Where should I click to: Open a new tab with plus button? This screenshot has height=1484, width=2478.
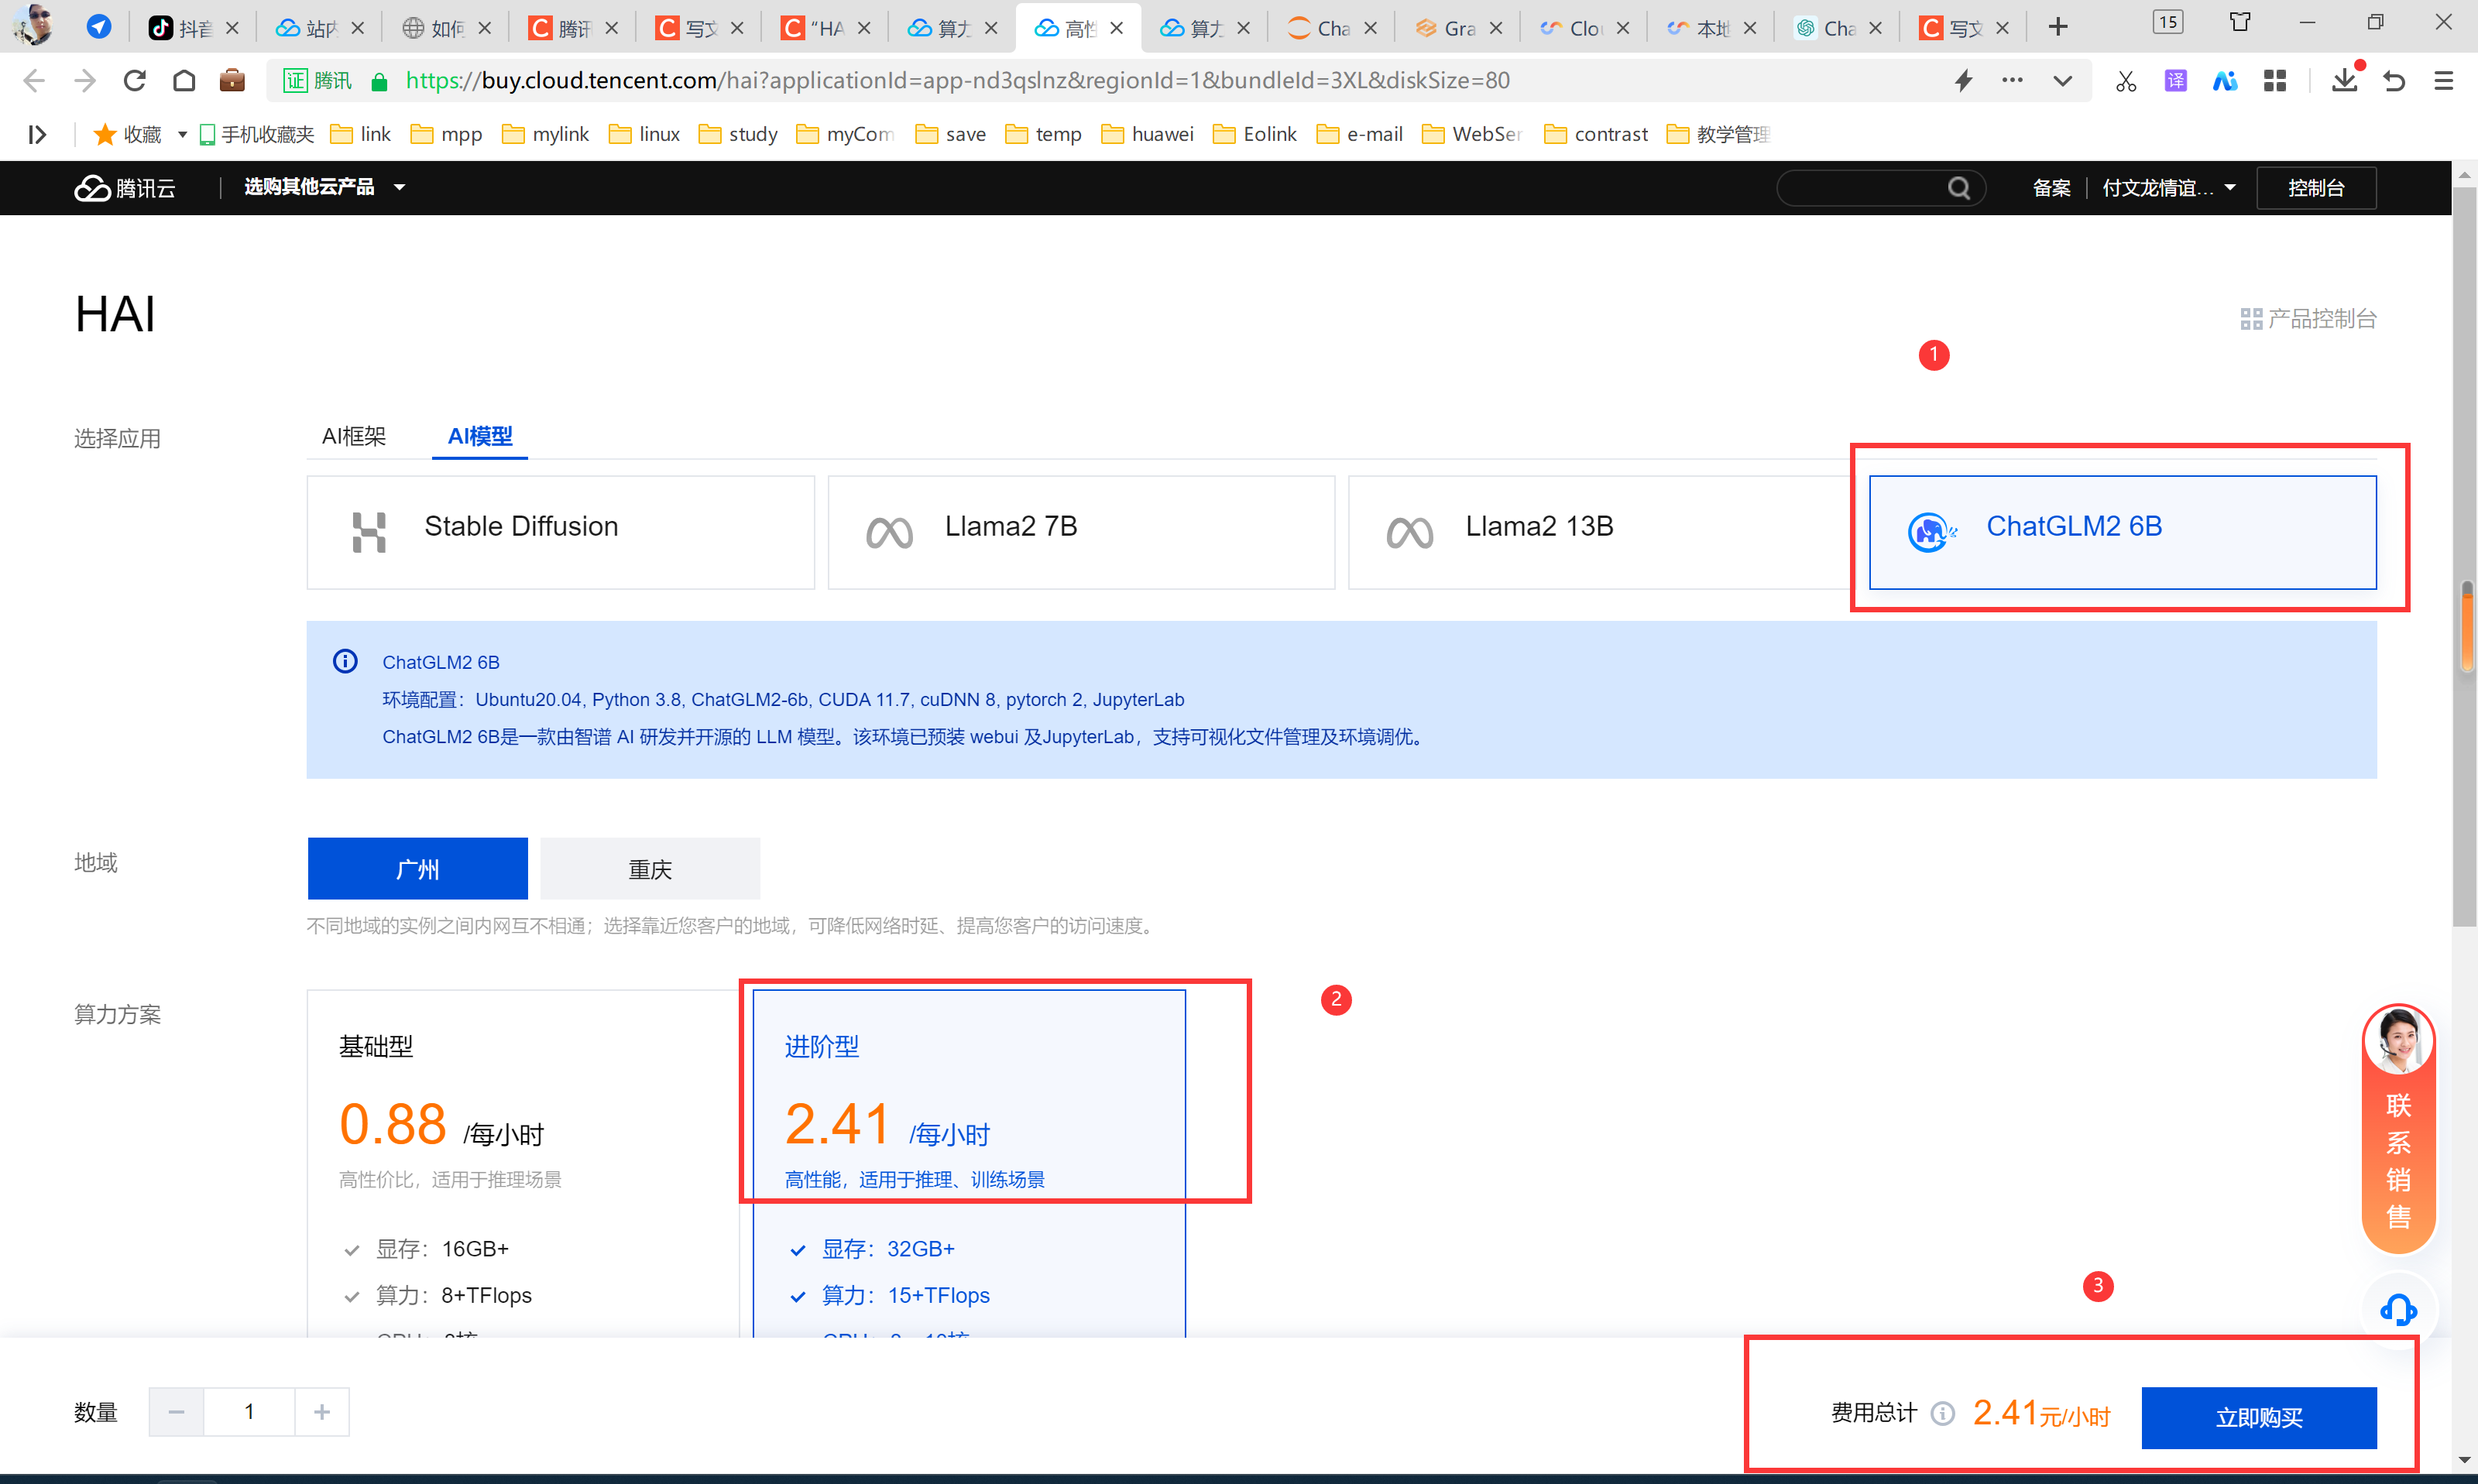[2058, 27]
